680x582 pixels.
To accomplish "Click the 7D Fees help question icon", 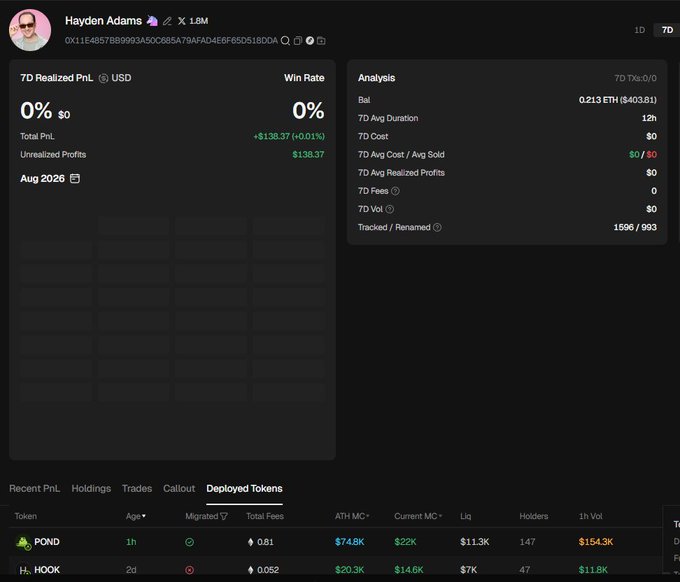I will pyautogui.click(x=395, y=191).
